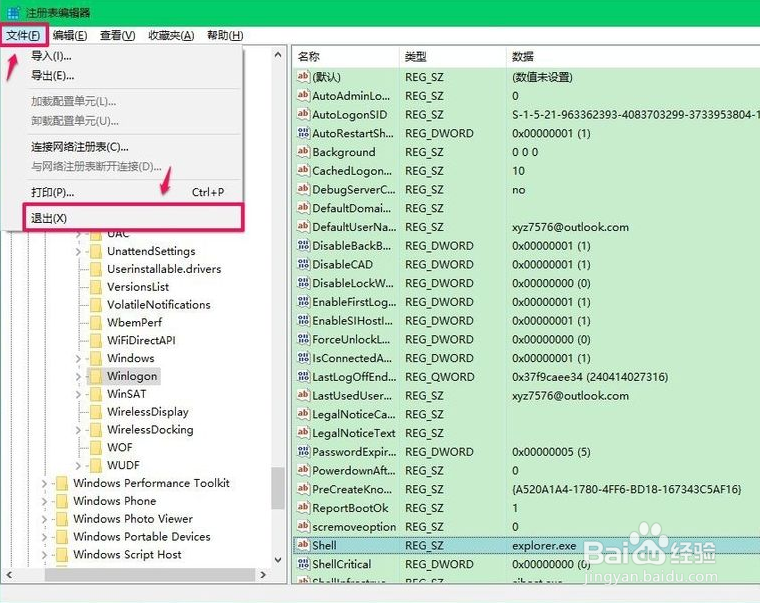Image resolution: width=760 pixels, height=603 pixels.
Task: Click the folder icon of UnattendSettings key
Action: click(96, 251)
